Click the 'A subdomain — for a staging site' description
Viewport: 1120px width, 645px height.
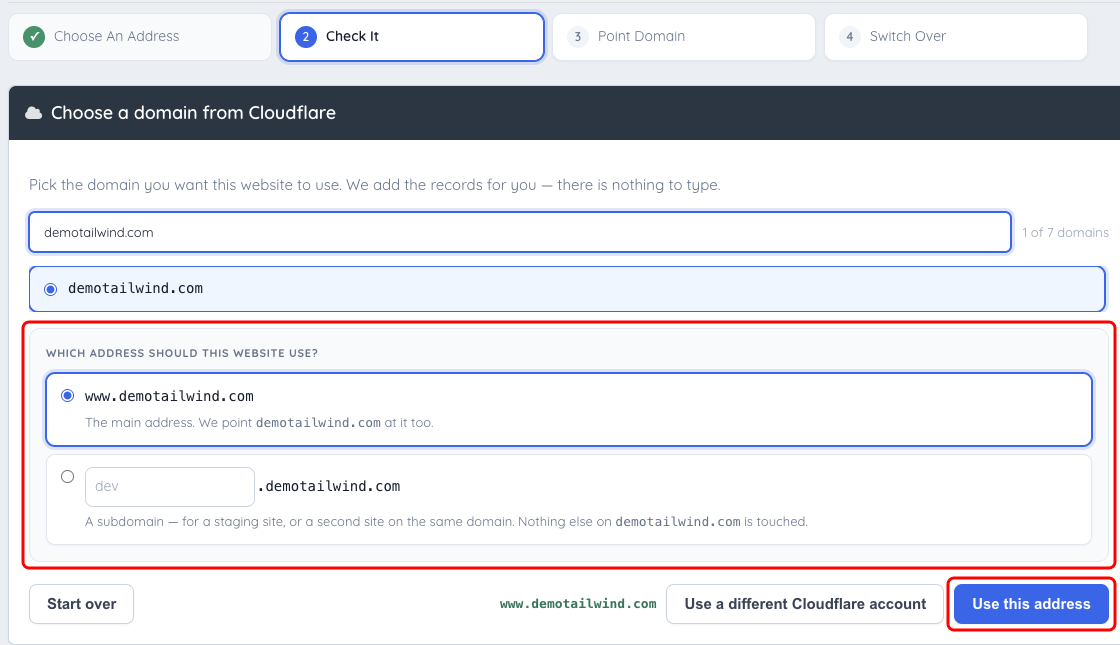click(x=446, y=522)
